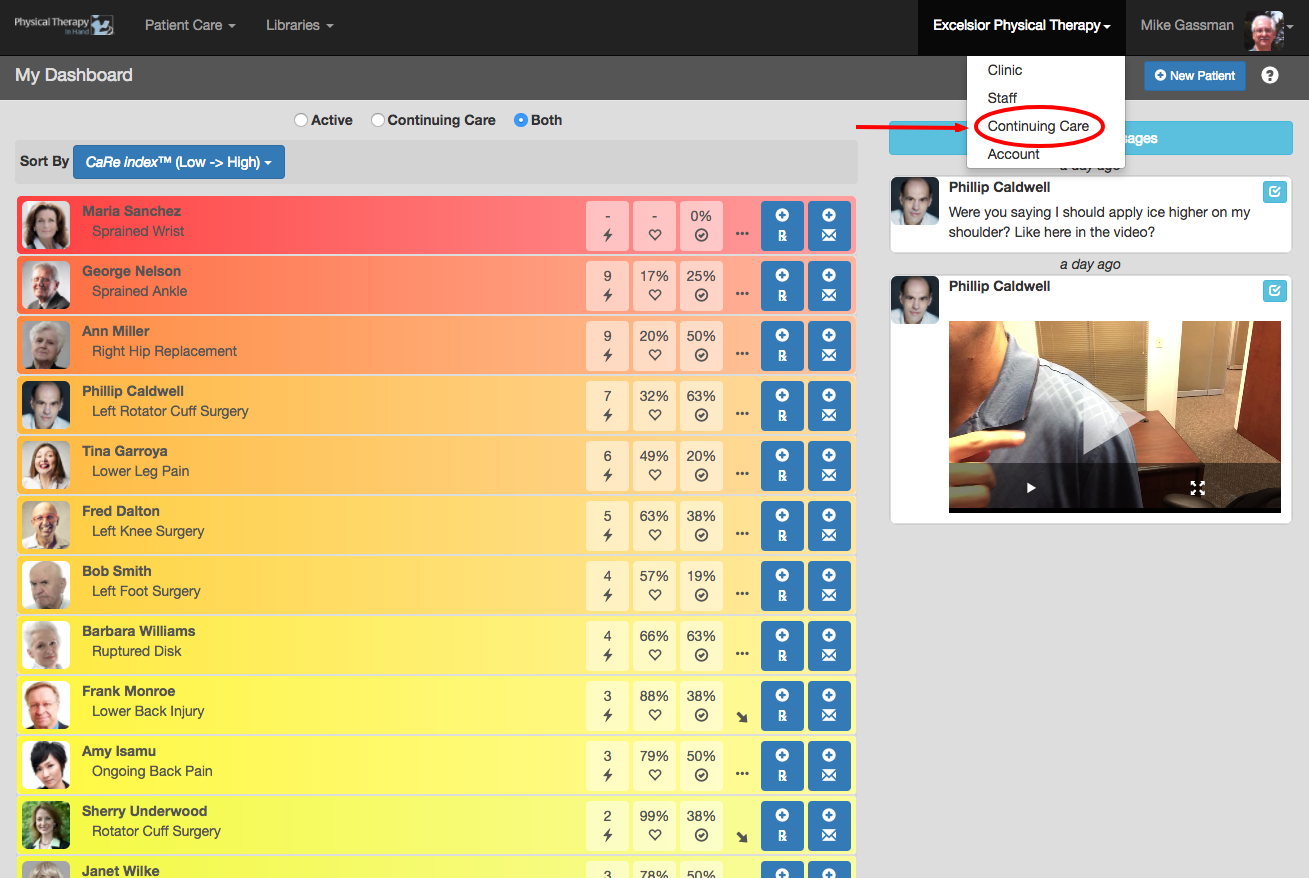Viewport: 1309px width, 878px height.
Task: Click Ann Miller's patient photo
Action: [x=46, y=345]
